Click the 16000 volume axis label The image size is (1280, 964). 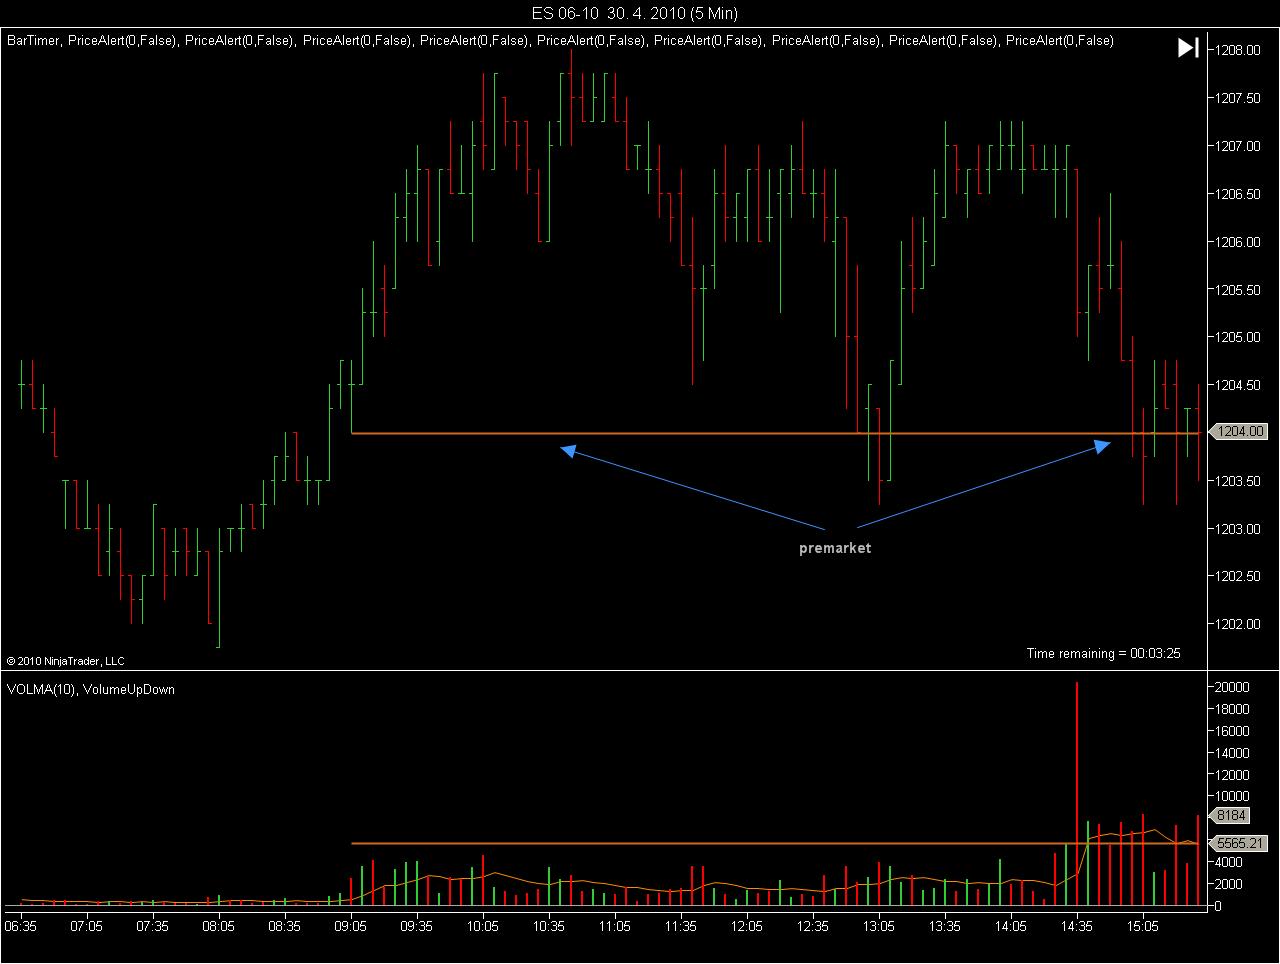(1232, 731)
